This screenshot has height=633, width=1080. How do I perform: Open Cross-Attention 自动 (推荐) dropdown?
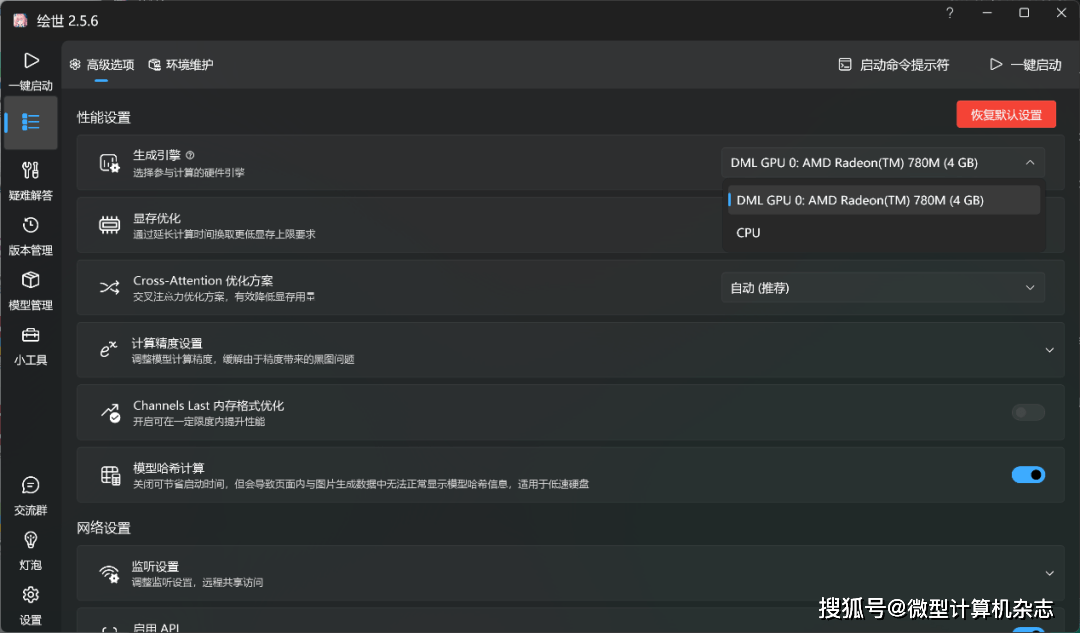click(883, 288)
